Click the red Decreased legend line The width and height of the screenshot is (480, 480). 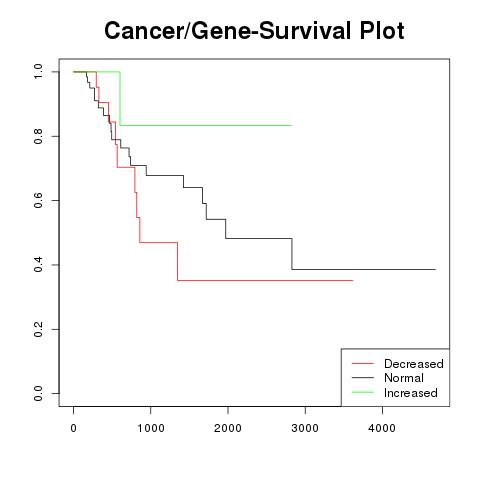(363, 363)
